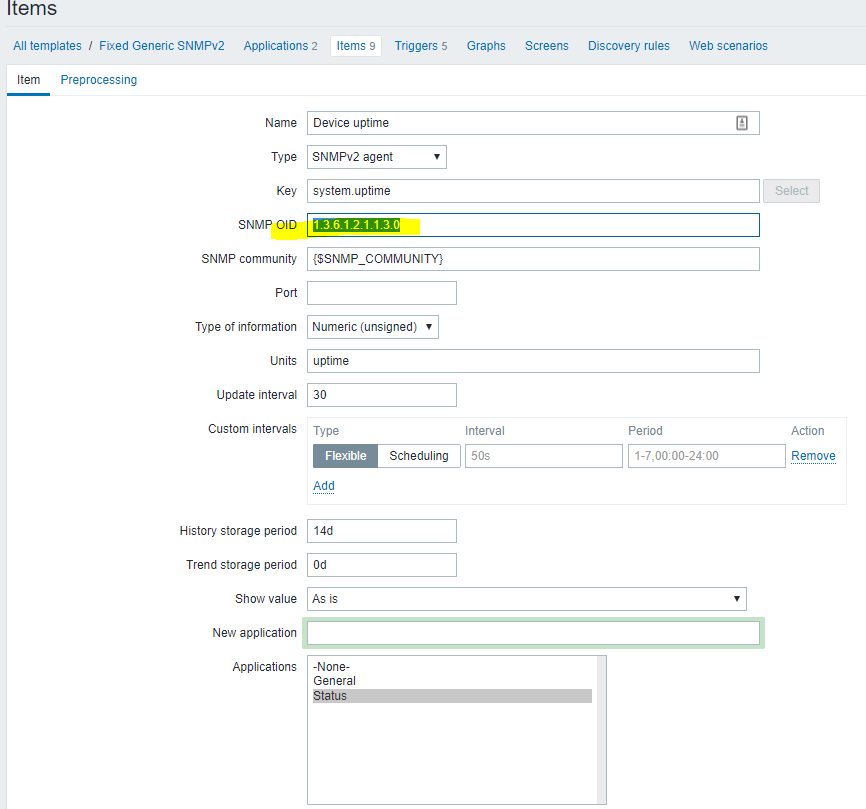Open the Web scenarios section
The height and width of the screenshot is (809, 866).
point(728,45)
